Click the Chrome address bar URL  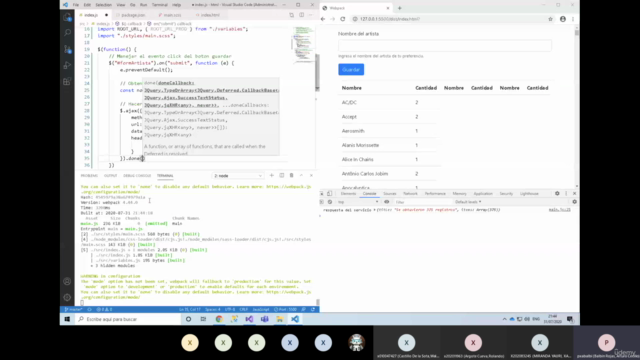(390, 19)
